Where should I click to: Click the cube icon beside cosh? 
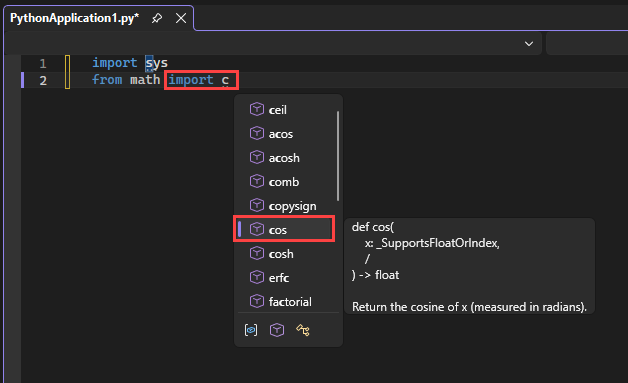coord(257,253)
